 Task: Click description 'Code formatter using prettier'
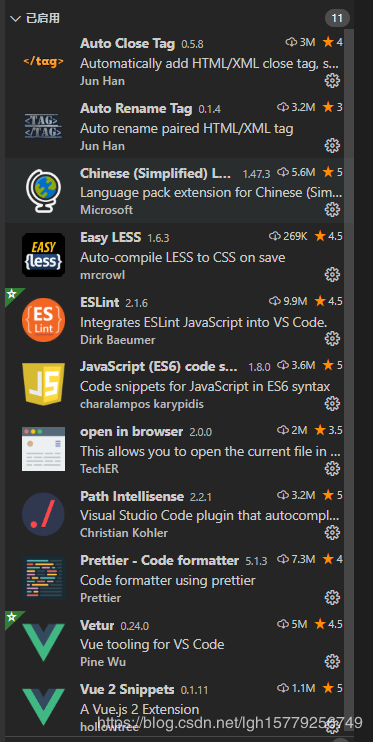point(168,580)
